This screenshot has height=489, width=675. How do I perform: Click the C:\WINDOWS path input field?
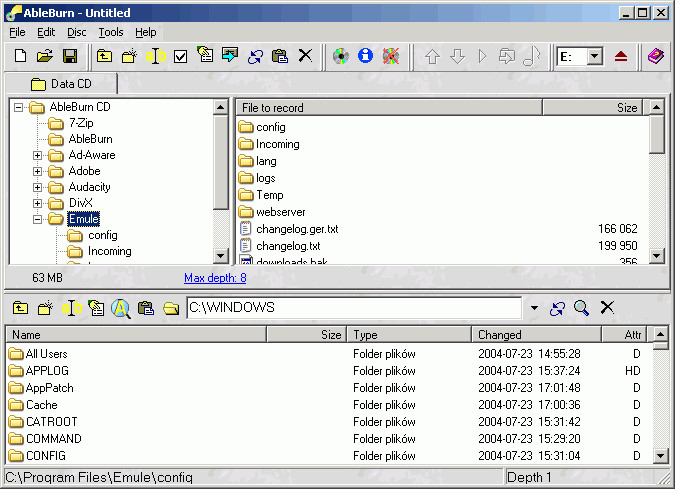click(x=354, y=308)
